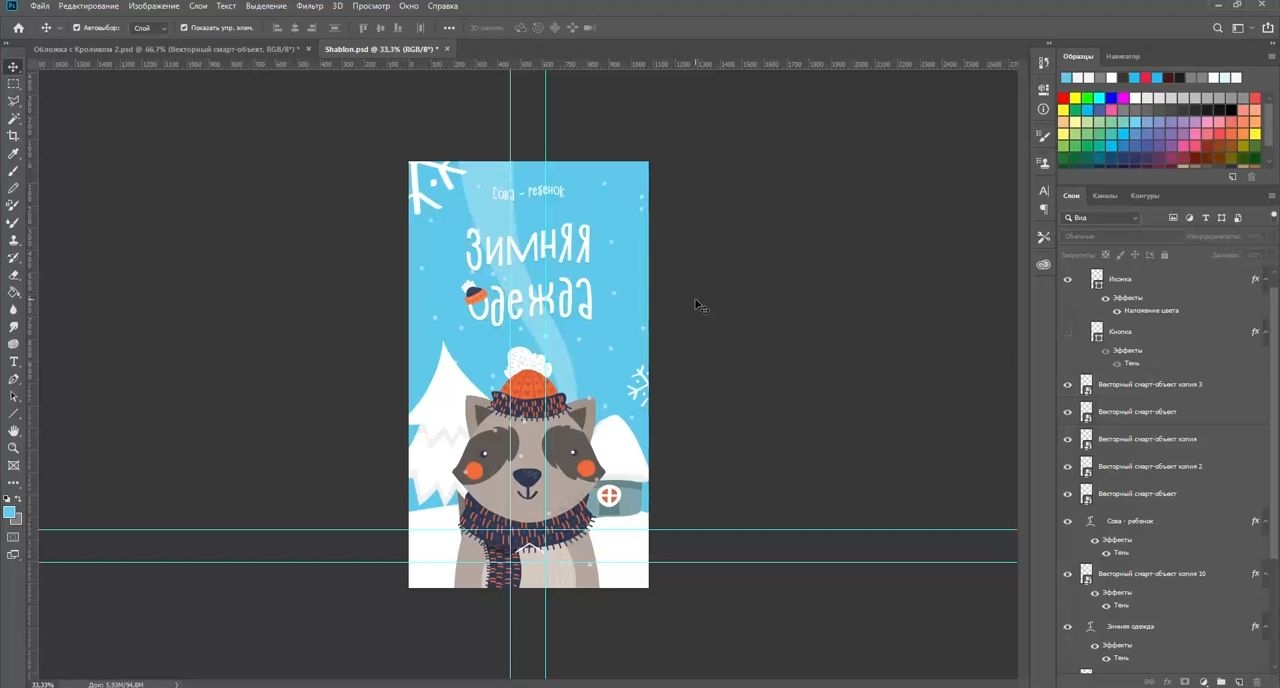Open the Слой auto-select dropdown
The width and height of the screenshot is (1280, 688).
tap(150, 28)
